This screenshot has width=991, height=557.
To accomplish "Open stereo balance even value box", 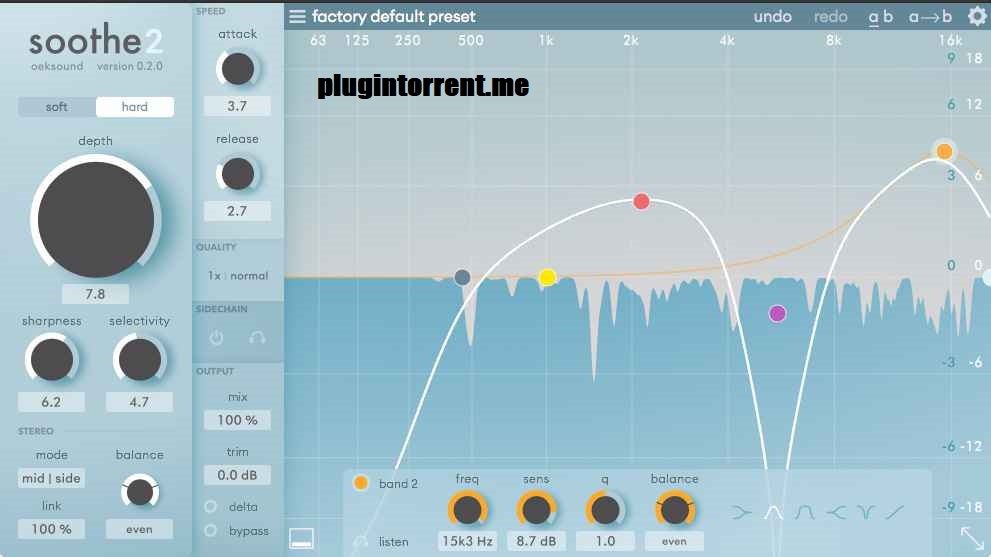I will point(139,529).
